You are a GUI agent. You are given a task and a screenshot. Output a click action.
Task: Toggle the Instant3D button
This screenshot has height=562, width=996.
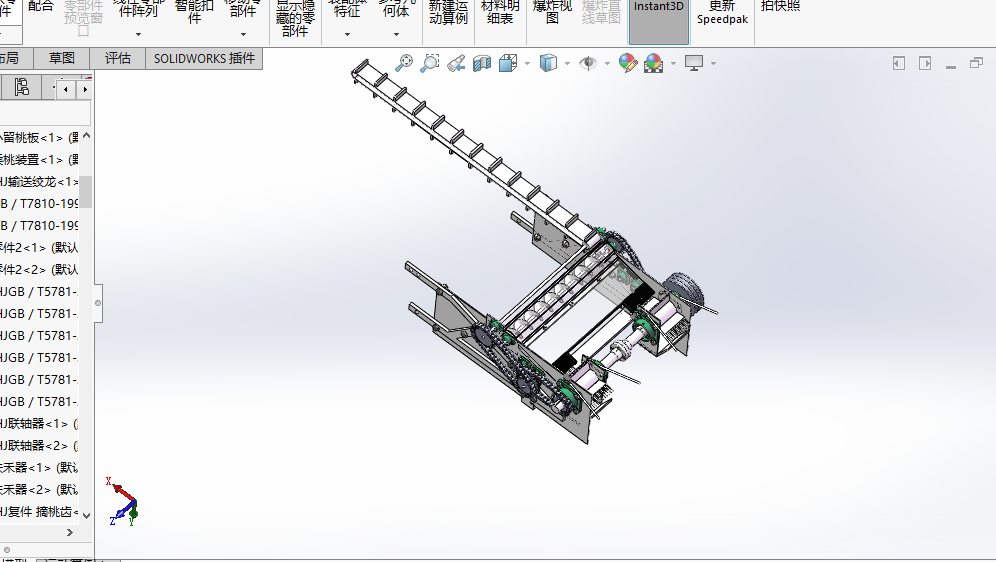tap(659, 21)
